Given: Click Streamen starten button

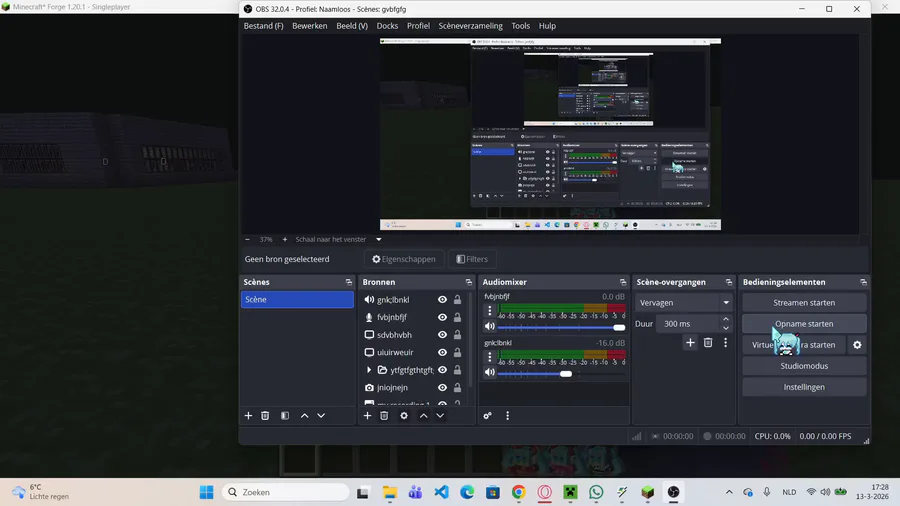Looking at the screenshot, I should 804,302.
